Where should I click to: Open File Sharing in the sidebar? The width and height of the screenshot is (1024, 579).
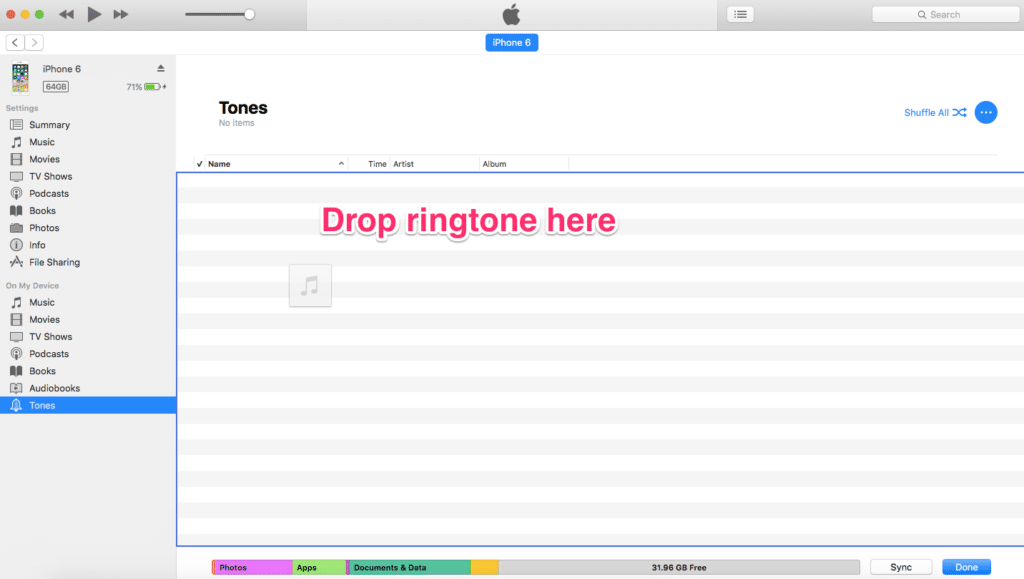coord(54,262)
